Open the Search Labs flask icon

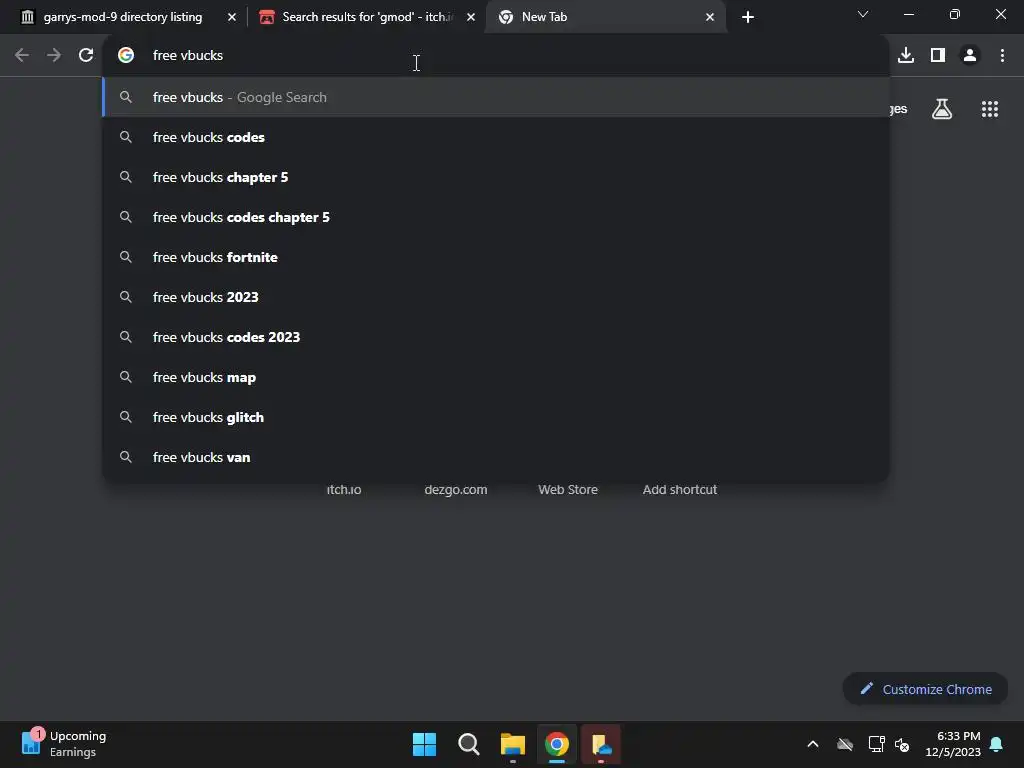pos(942,109)
